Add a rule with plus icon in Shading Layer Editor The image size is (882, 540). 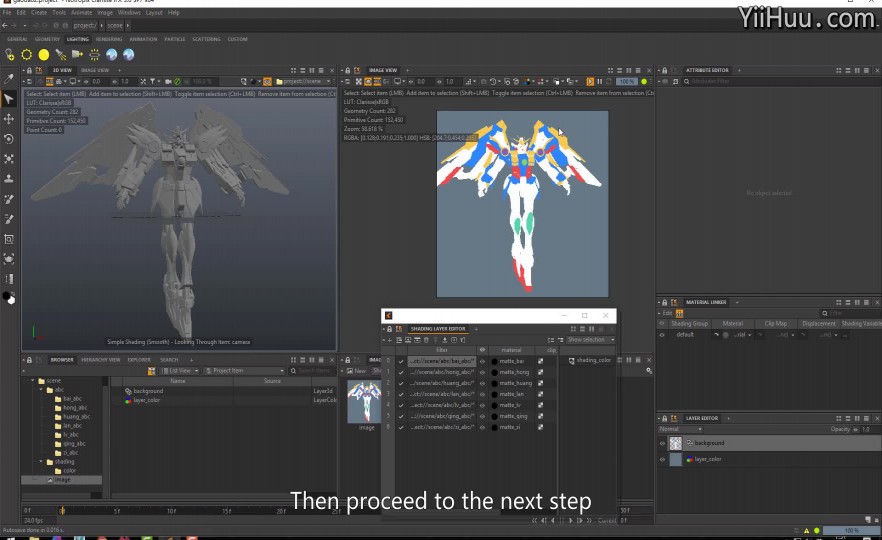[x=389, y=340]
